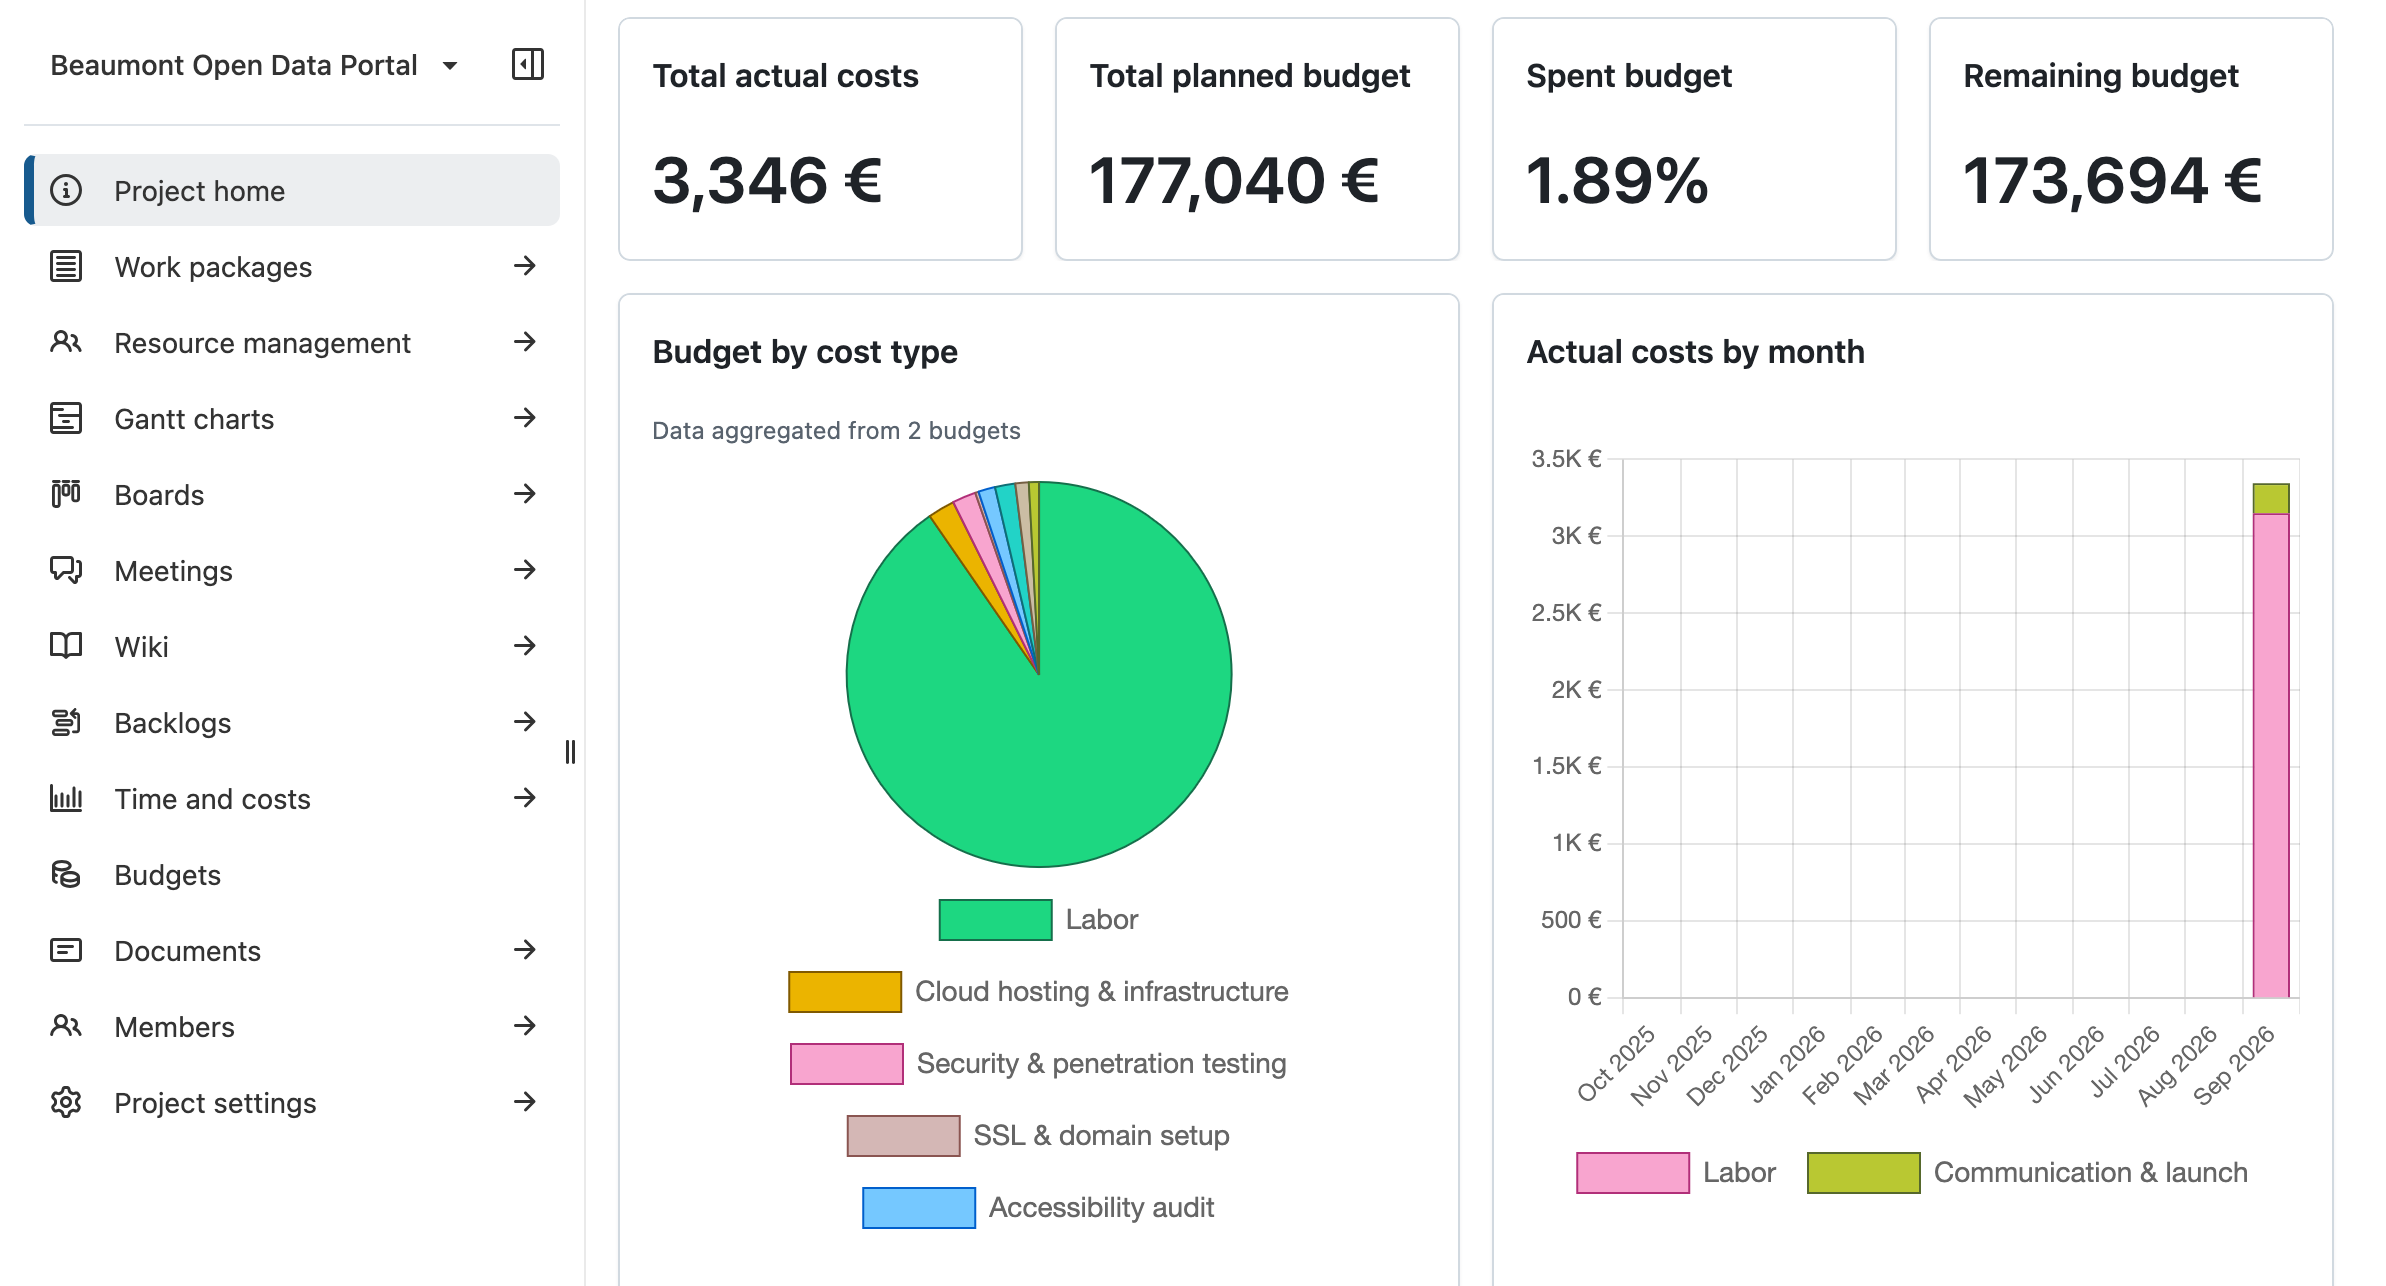2386x1286 pixels.
Task: Expand the Documents submenu arrow
Action: (525, 950)
